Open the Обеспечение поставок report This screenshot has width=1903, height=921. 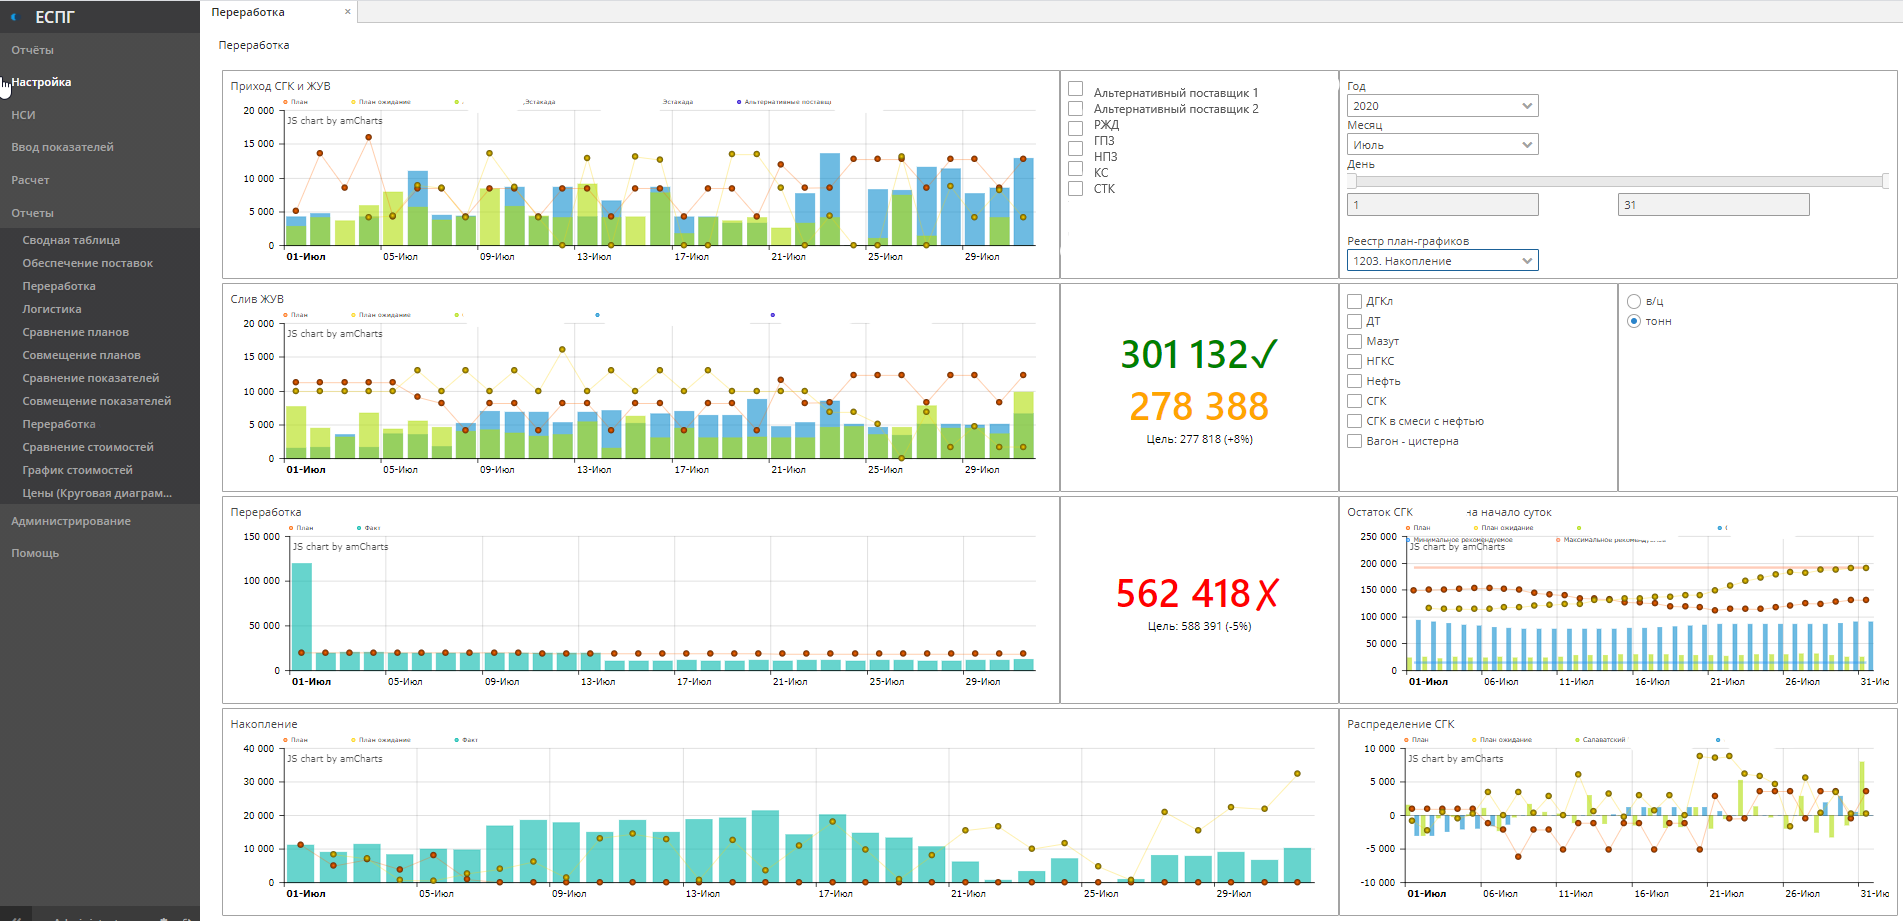click(88, 263)
